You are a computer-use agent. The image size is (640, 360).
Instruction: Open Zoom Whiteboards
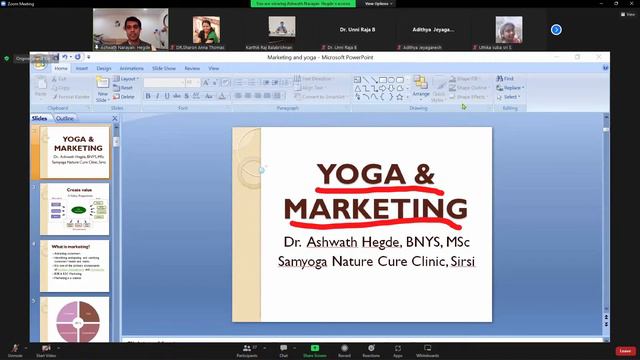coord(427,350)
